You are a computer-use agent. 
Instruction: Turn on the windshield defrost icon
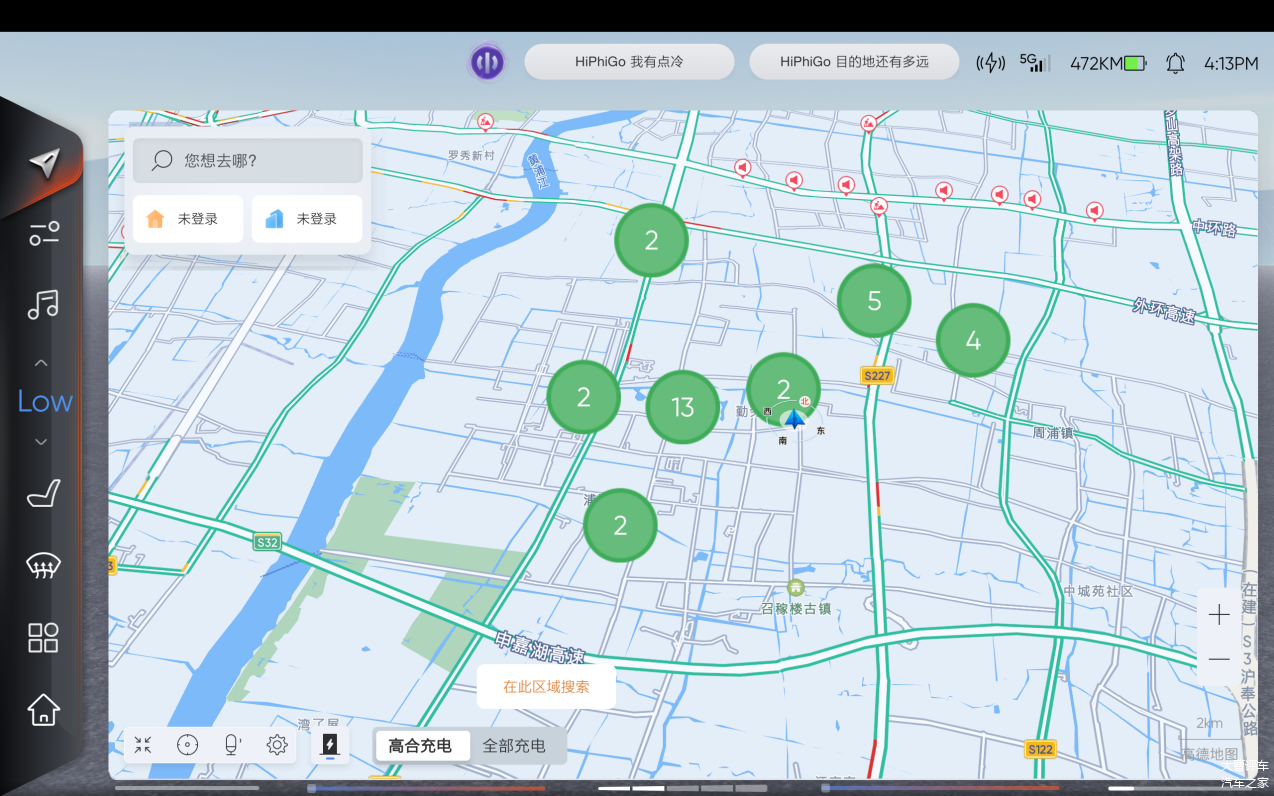pos(43,565)
